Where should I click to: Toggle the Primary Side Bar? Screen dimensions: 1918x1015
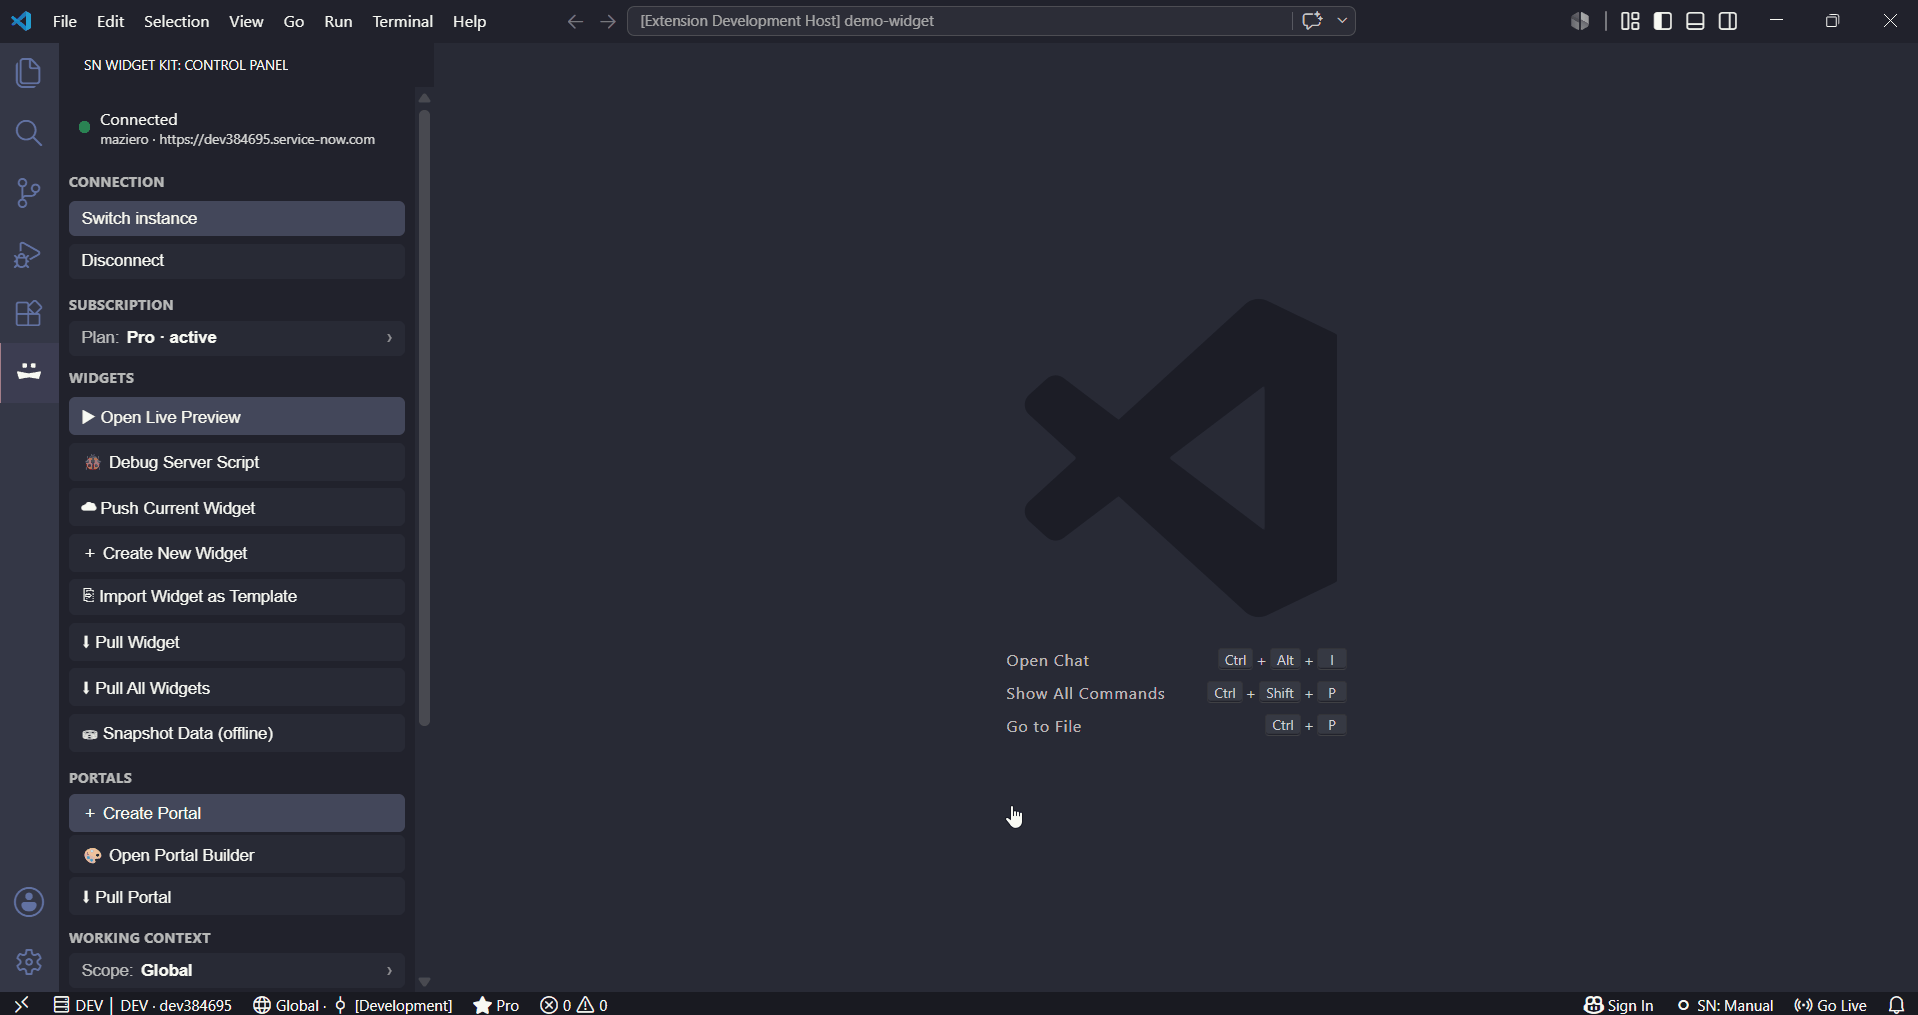click(x=1663, y=21)
